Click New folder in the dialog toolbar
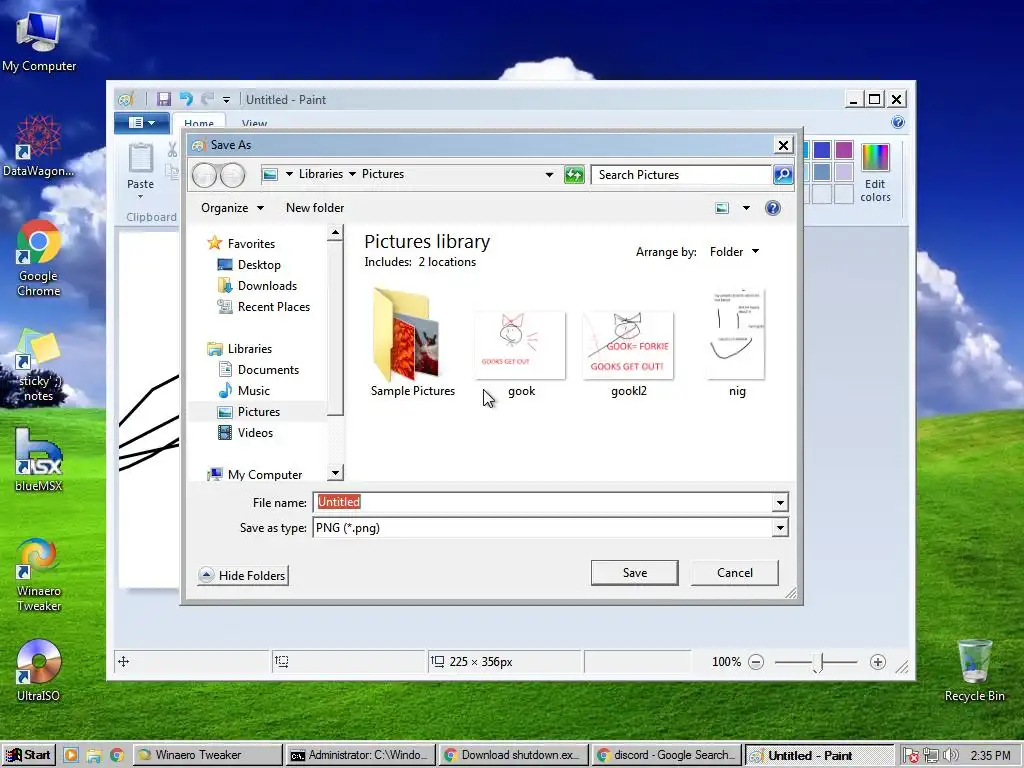The width and height of the screenshot is (1024, 768). [x=315, y=208]
